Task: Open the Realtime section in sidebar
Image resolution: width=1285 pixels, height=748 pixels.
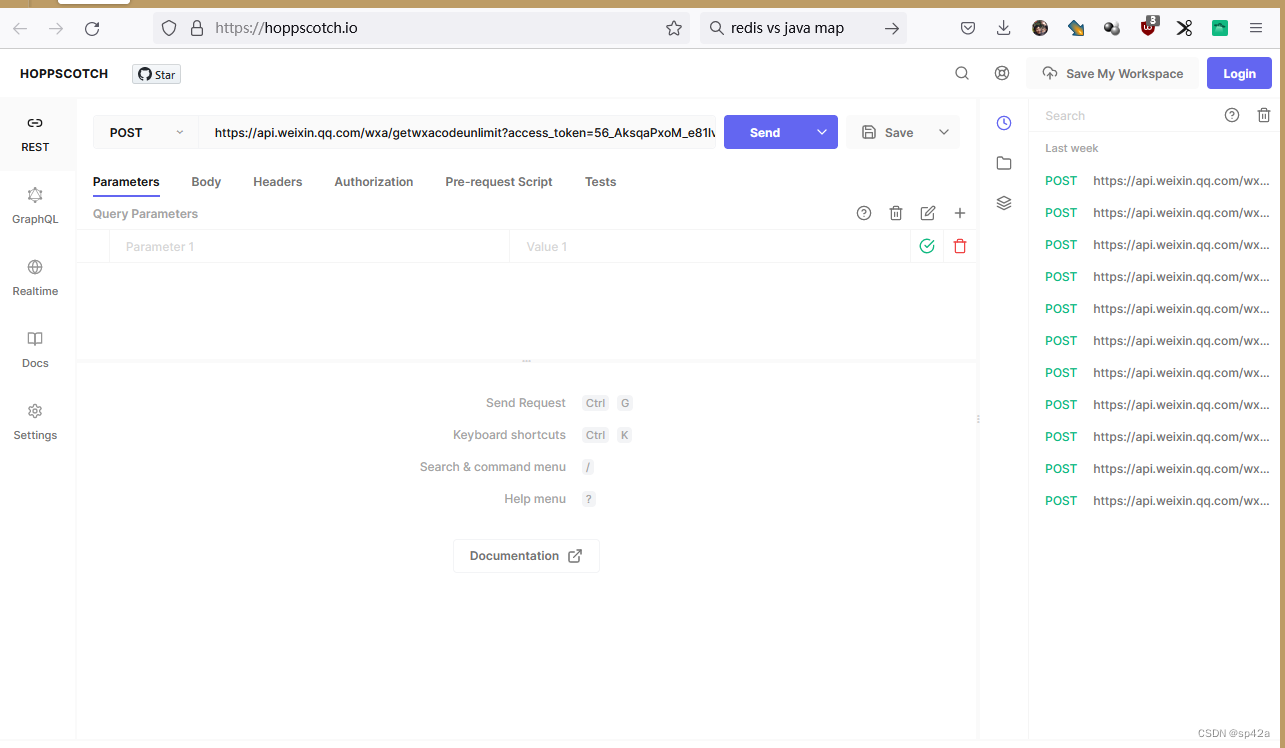Action: [35, 278]
